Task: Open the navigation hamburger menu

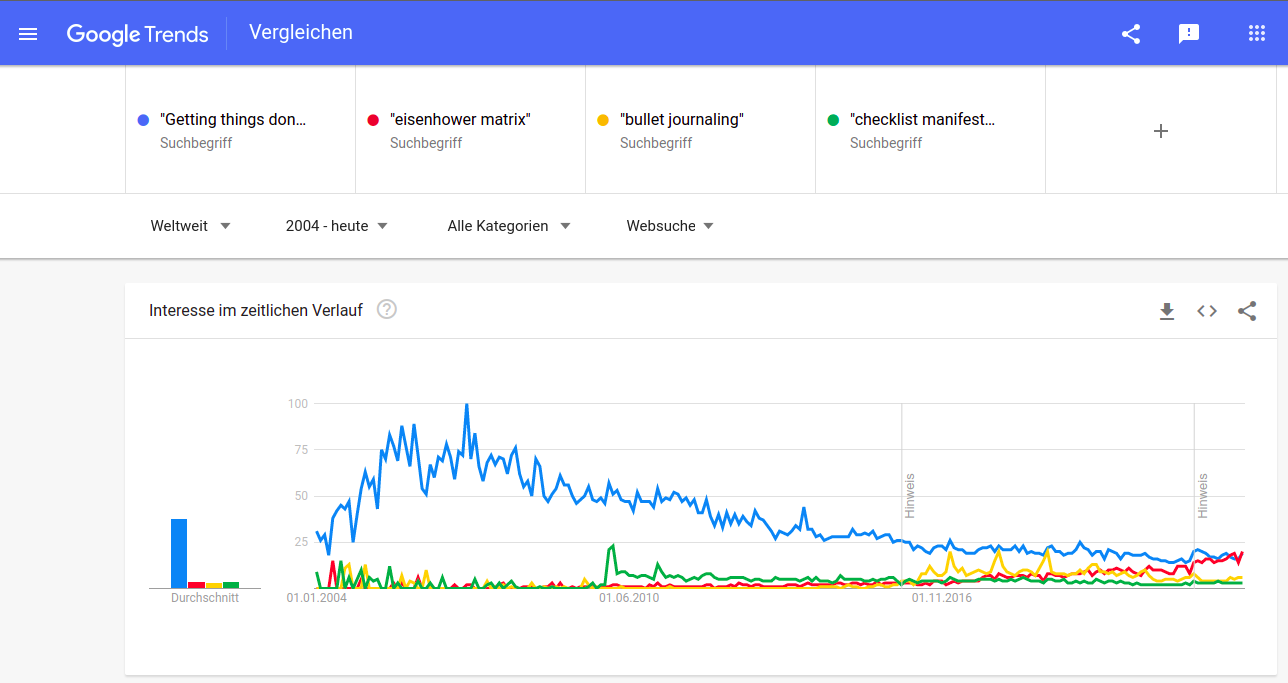Action: [x=28, y=33]
